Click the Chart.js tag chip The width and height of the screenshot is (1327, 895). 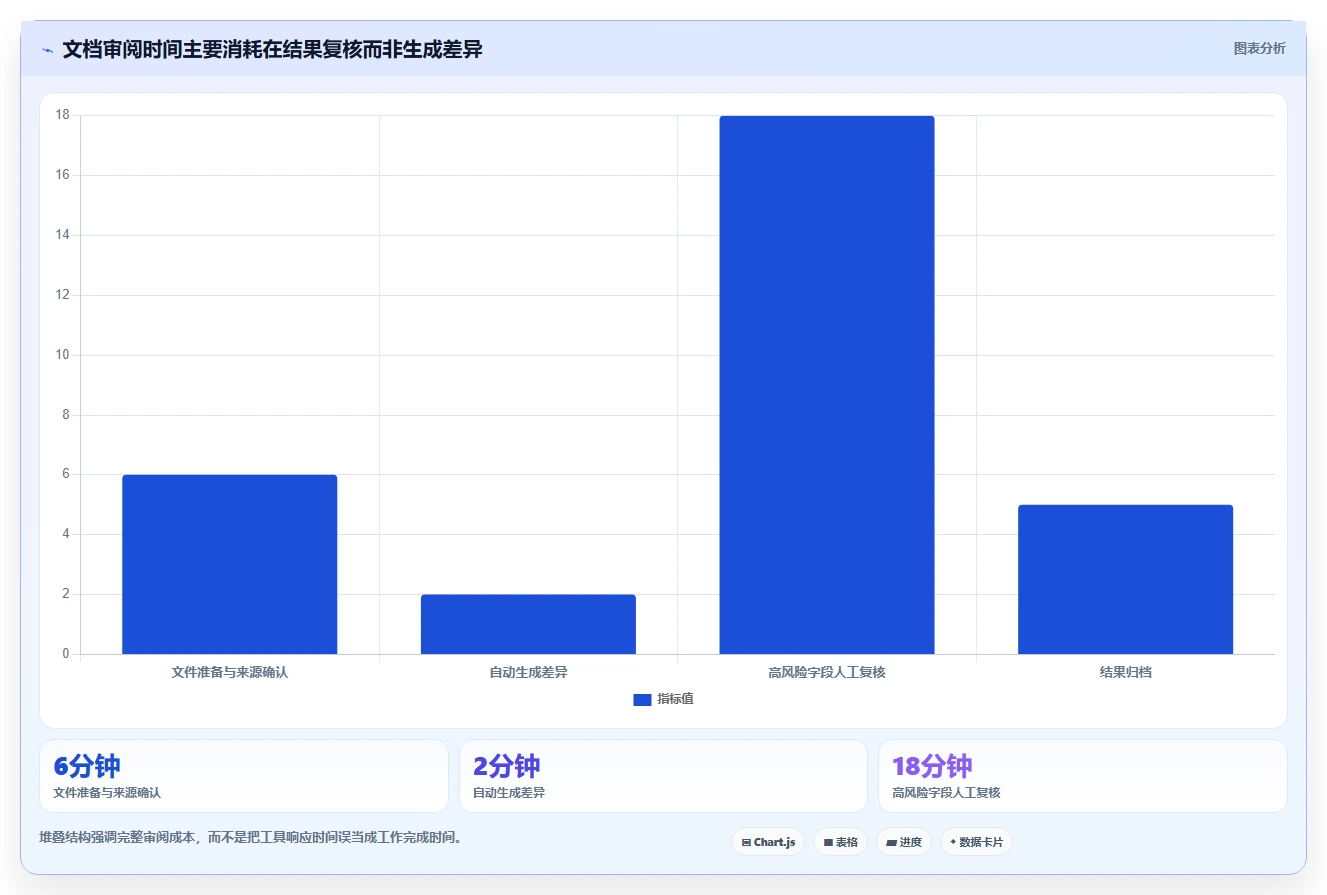(x=768, y=842)
